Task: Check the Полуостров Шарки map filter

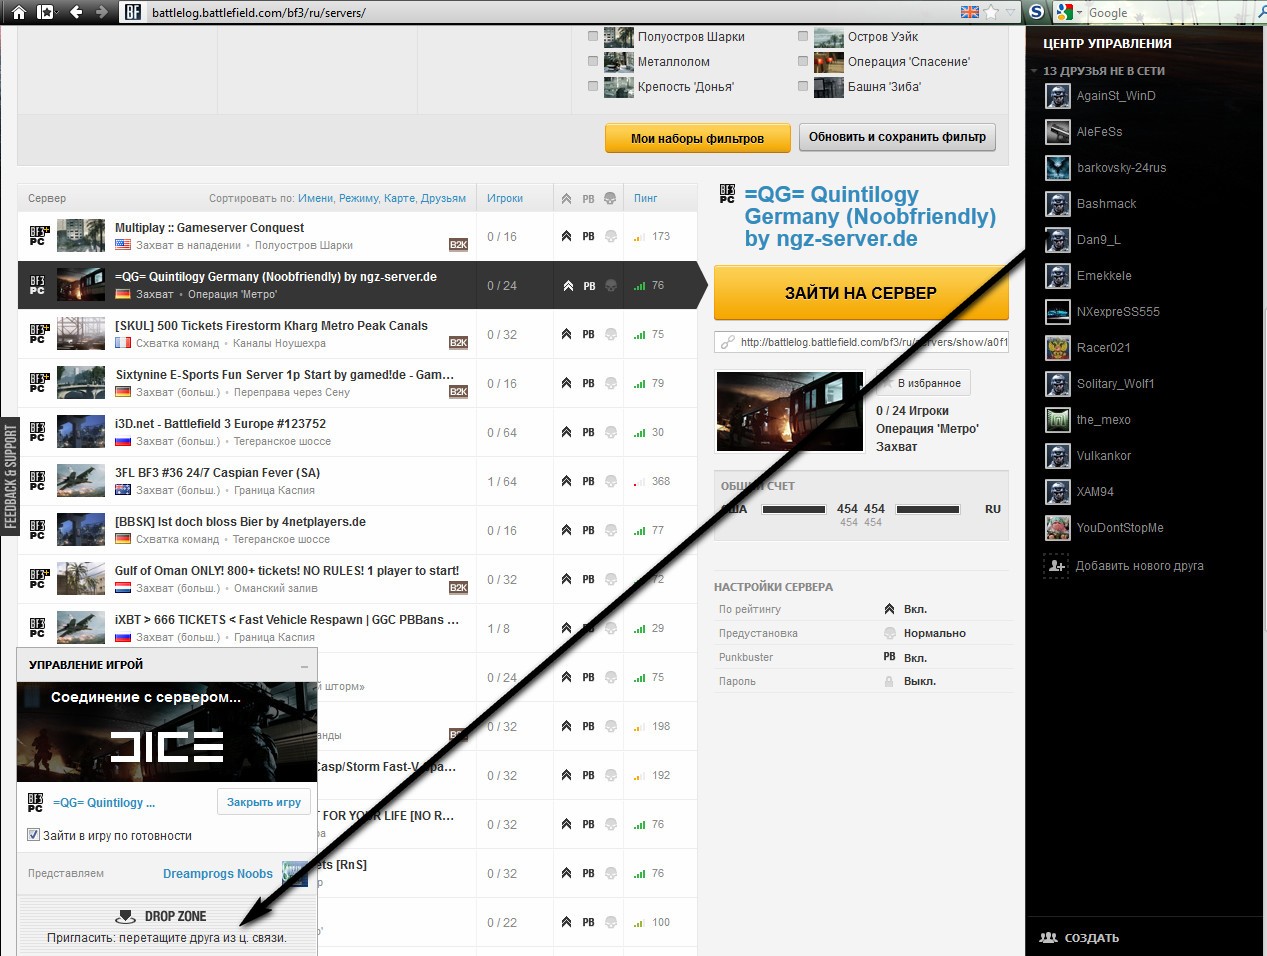Action: point(593,36)
